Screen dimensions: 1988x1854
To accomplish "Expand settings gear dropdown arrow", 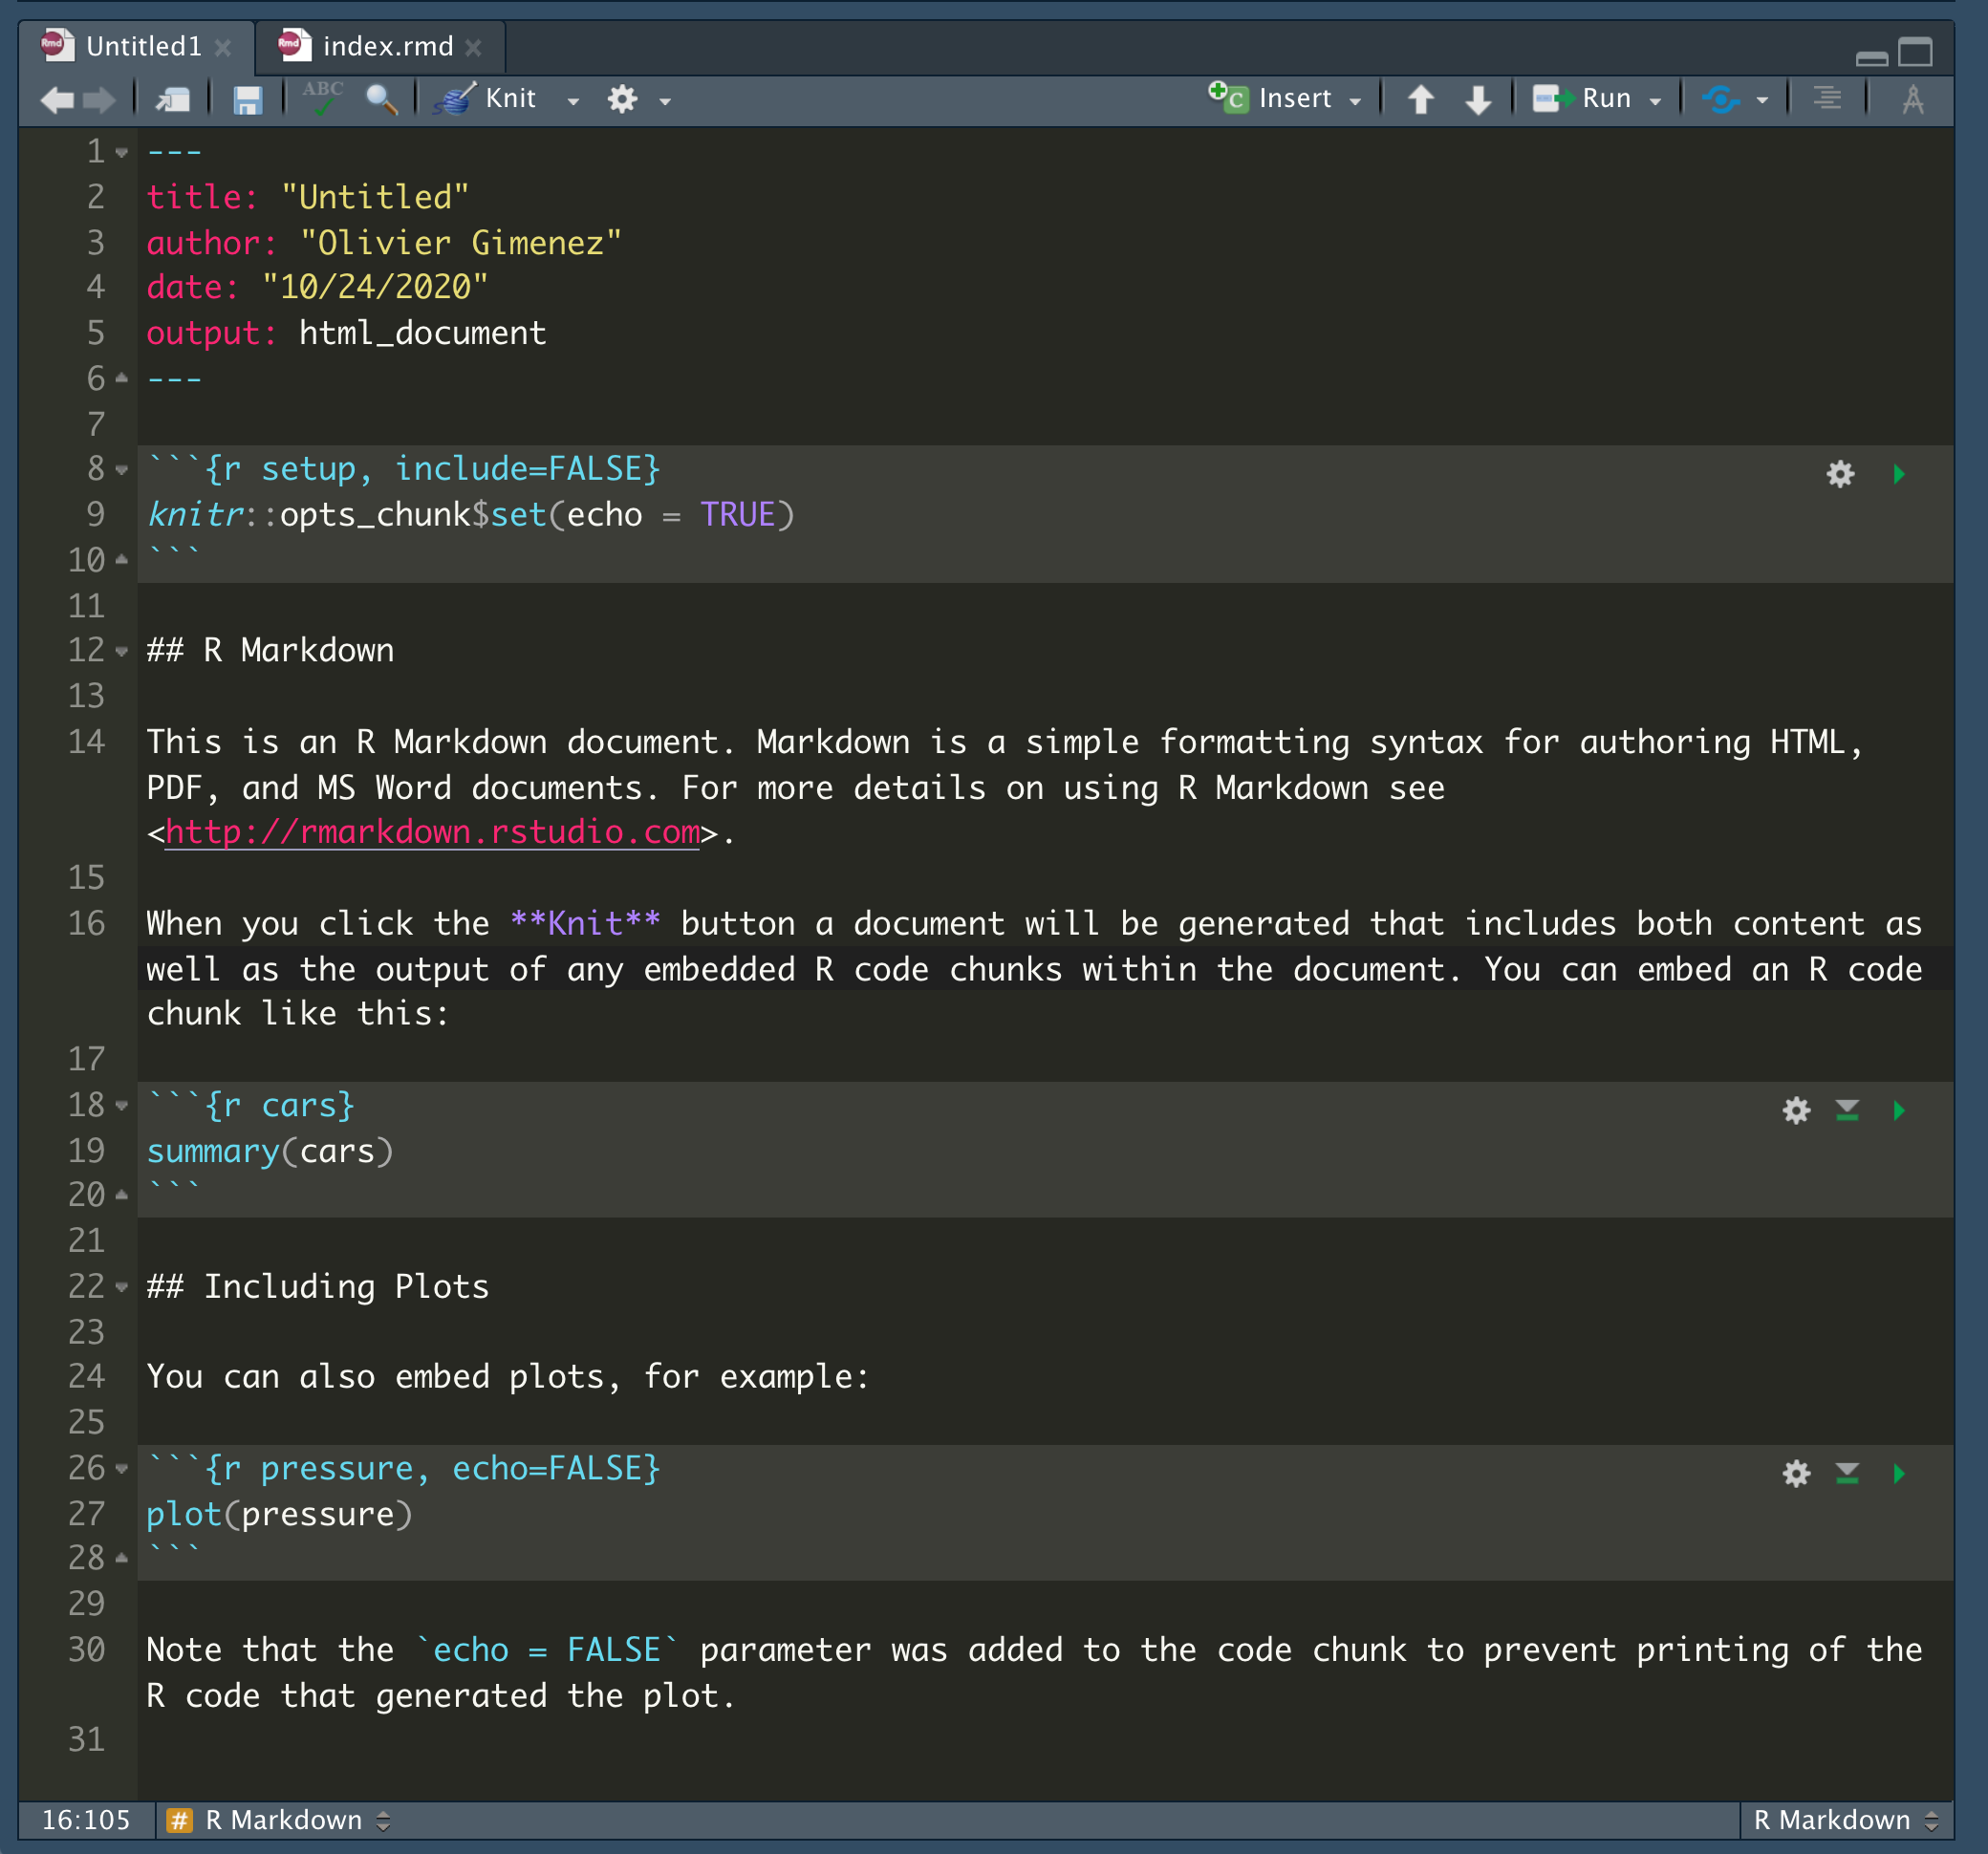I will [x=665, y=101].
